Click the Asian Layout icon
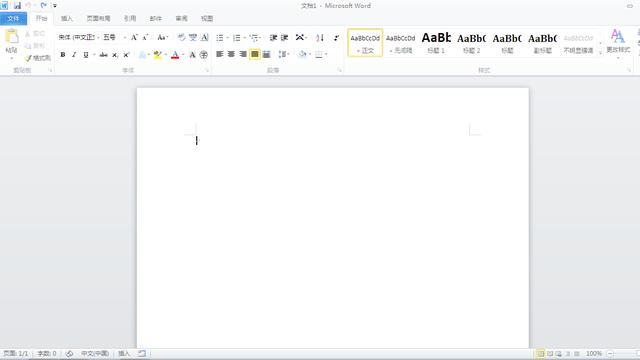The width and height of the screenshot is (640, 360). pyautogui.click(x=300, y=38)
